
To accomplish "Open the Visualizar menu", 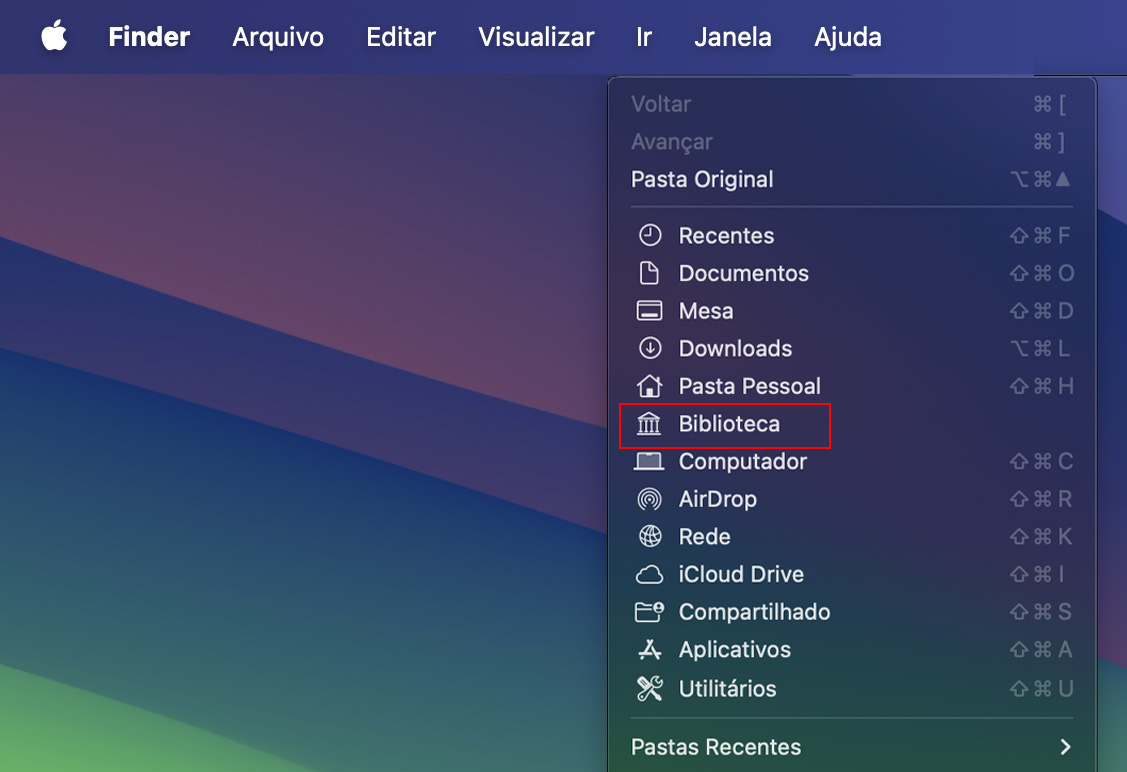I will [x=535, y=36].
